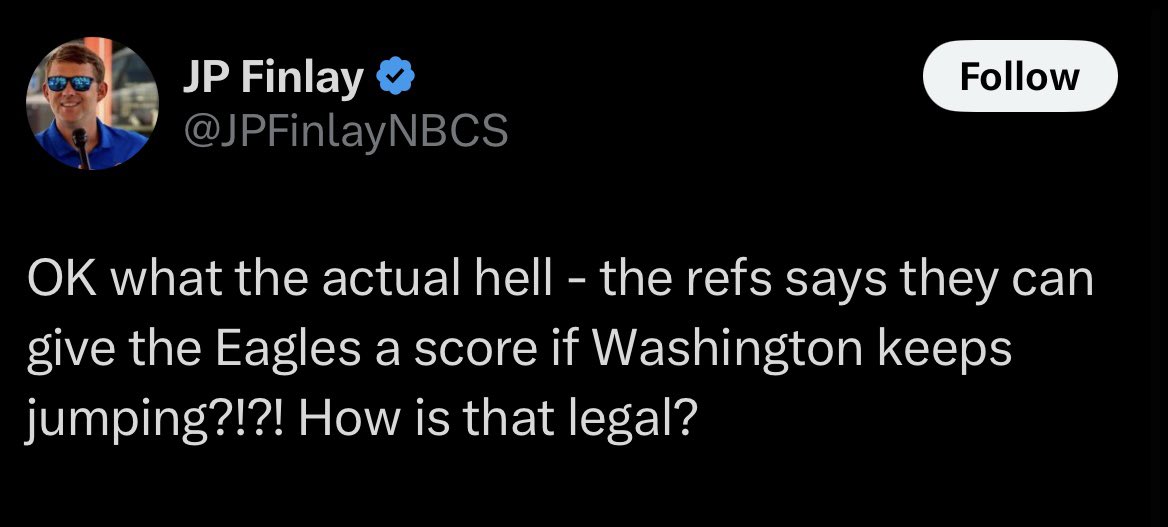This screenshot has height=527, width=1168.
Task: Follow JP Finlay with the Follow button
Action: pos(1020,76)
